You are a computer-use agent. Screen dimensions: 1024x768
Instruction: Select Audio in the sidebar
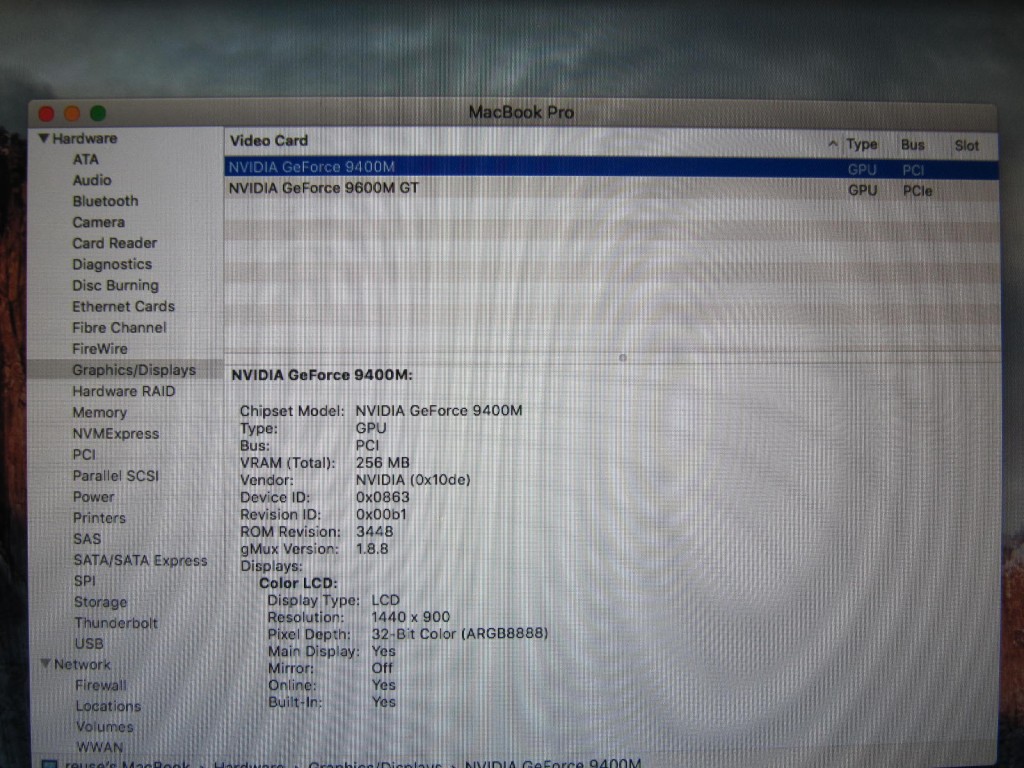pos(92,180)
